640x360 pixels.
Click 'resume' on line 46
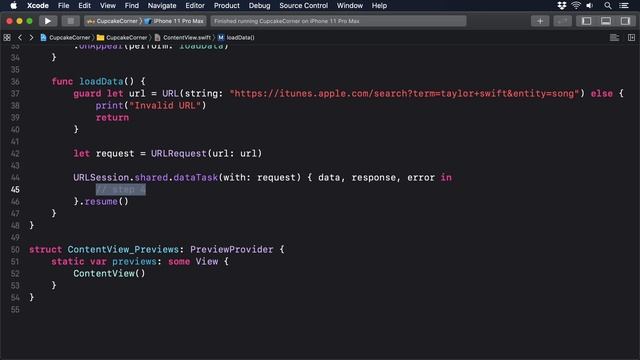click(101, 202)
